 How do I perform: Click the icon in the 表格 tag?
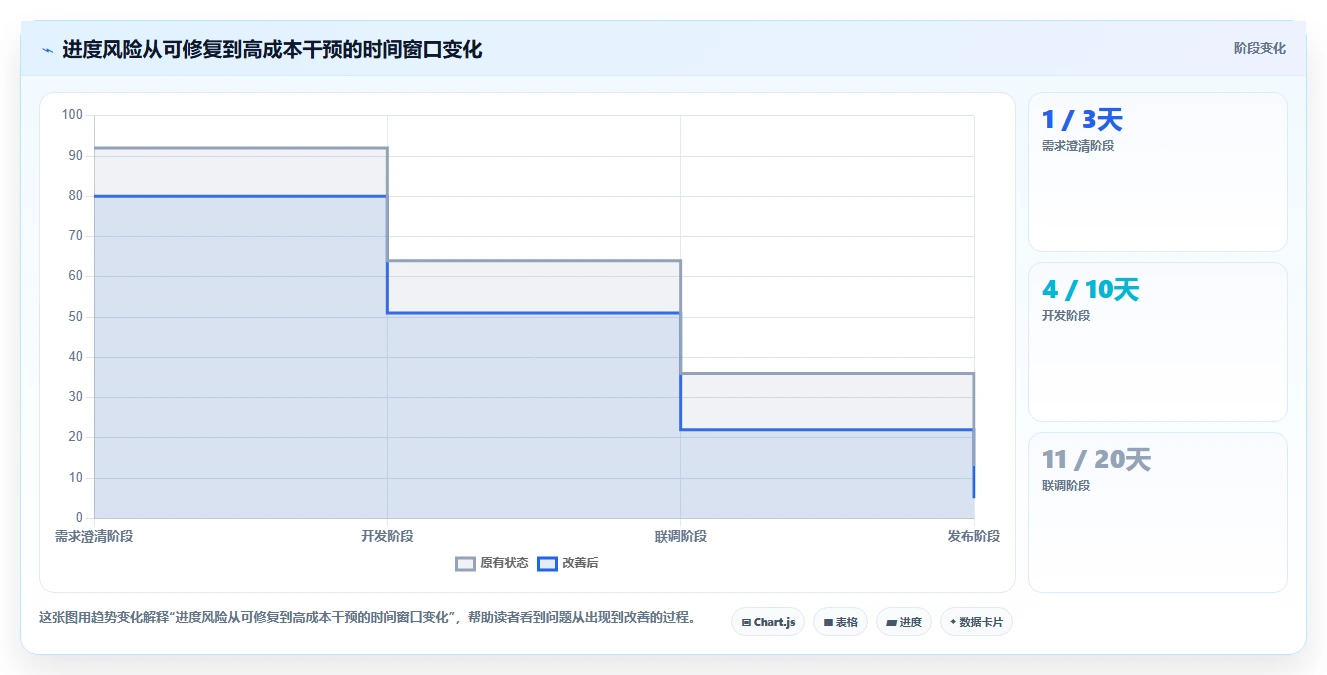click(828, 622)
